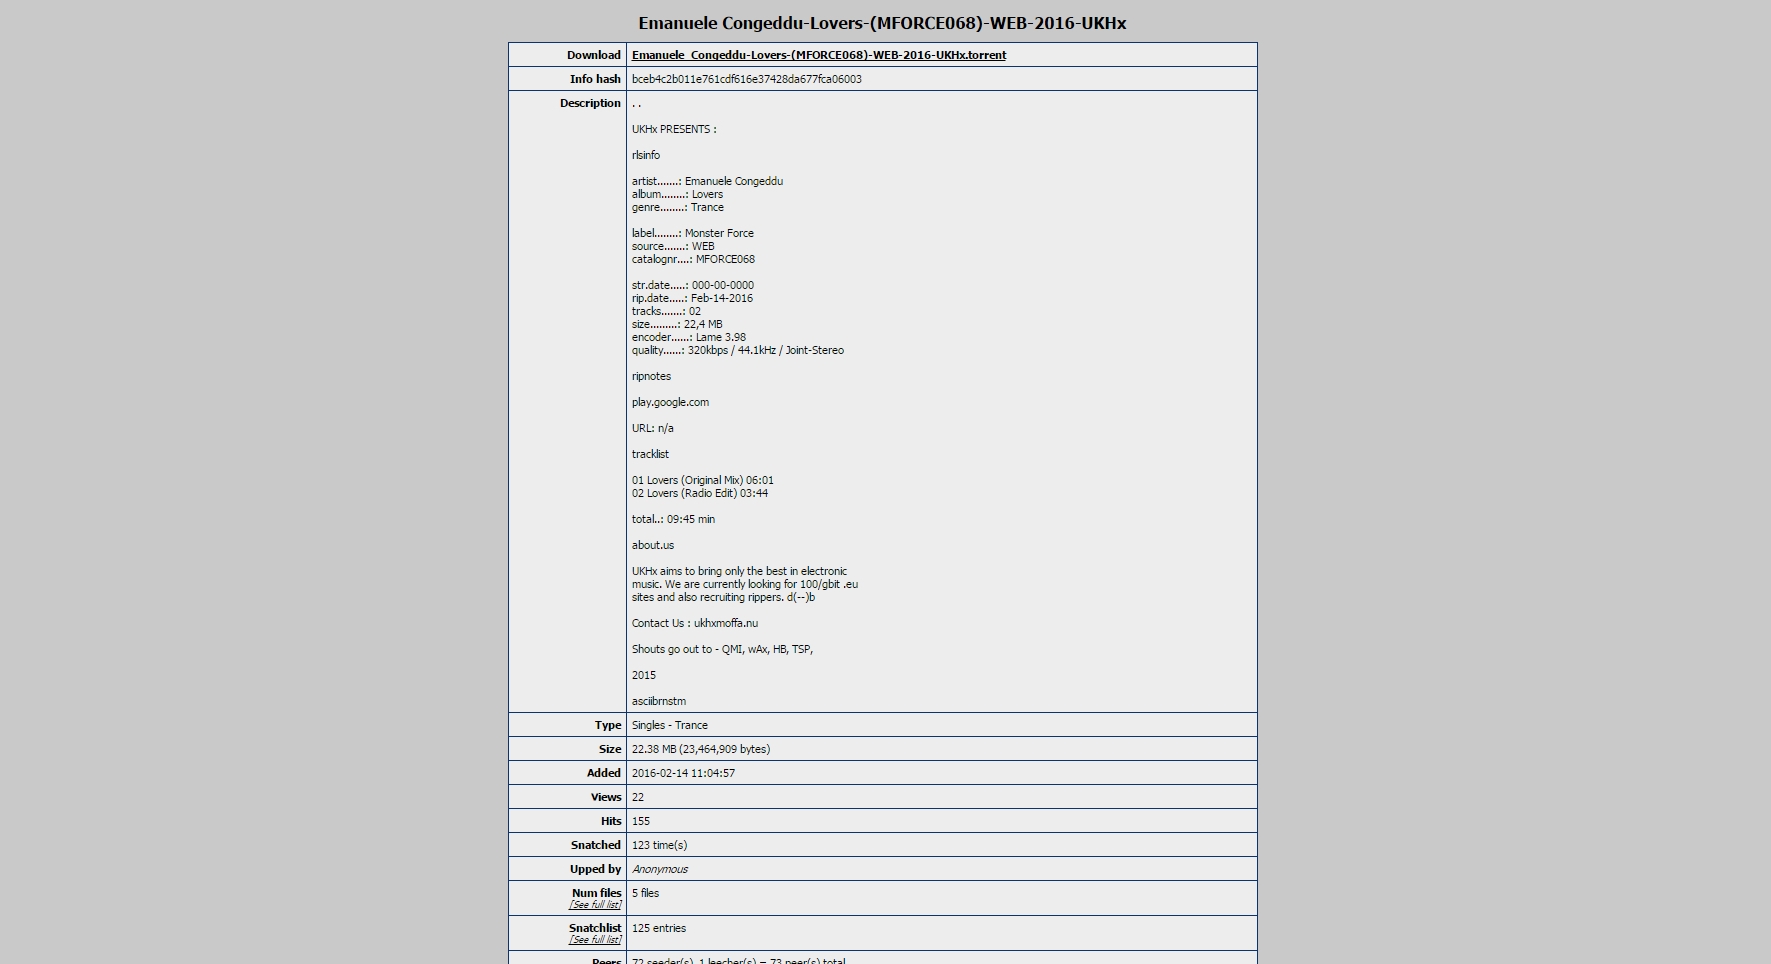Click the page title heading at top

[x=882, y=23]
